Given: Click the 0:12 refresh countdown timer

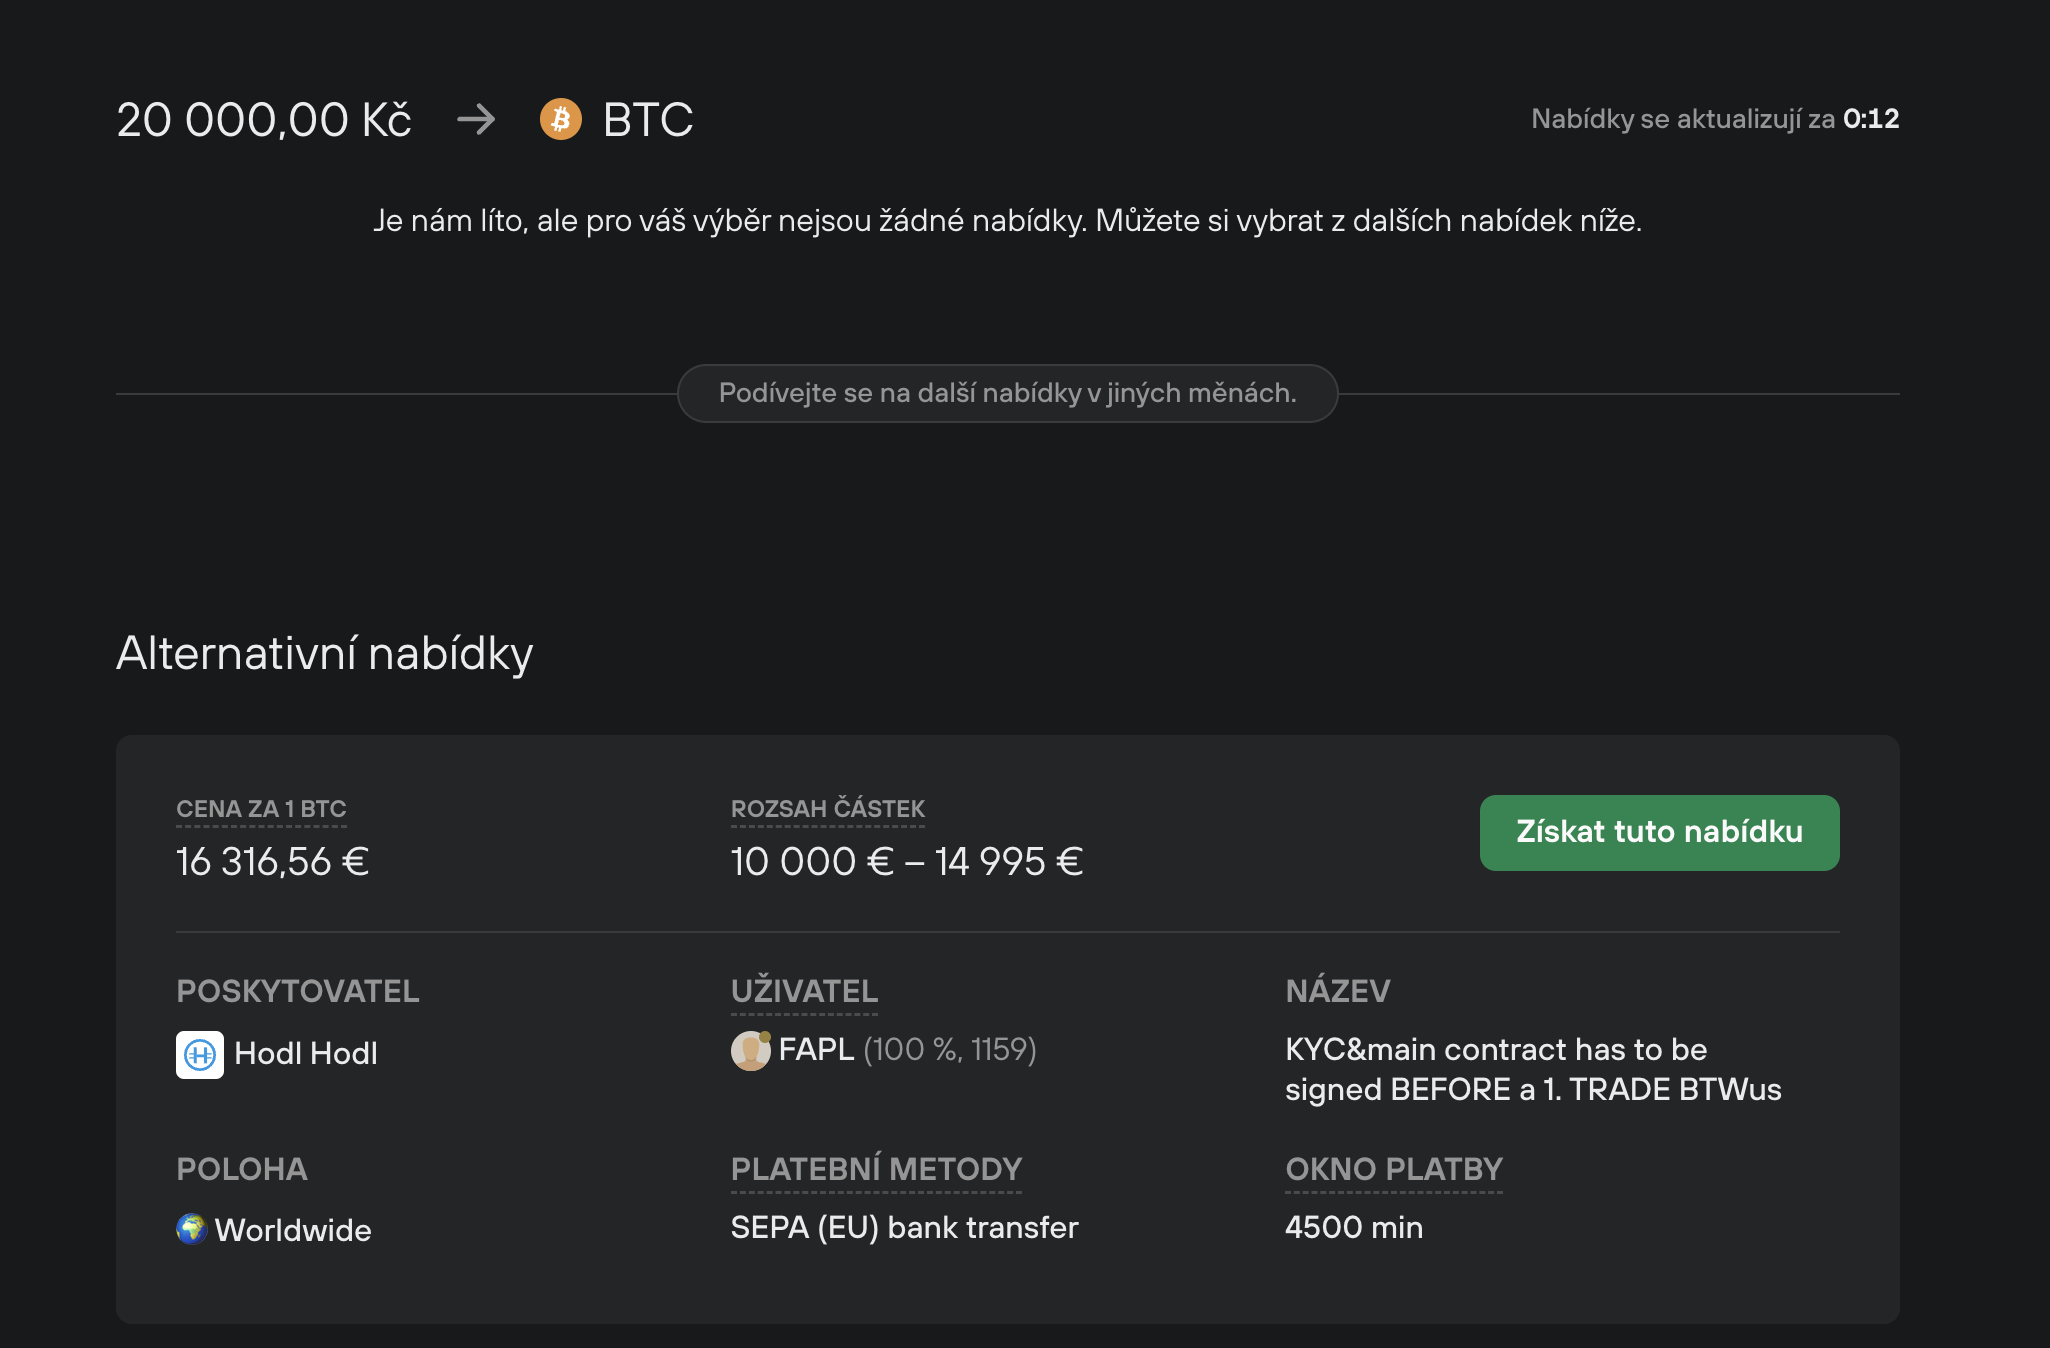Looking at the screenshot, I should pos(1873,118).
